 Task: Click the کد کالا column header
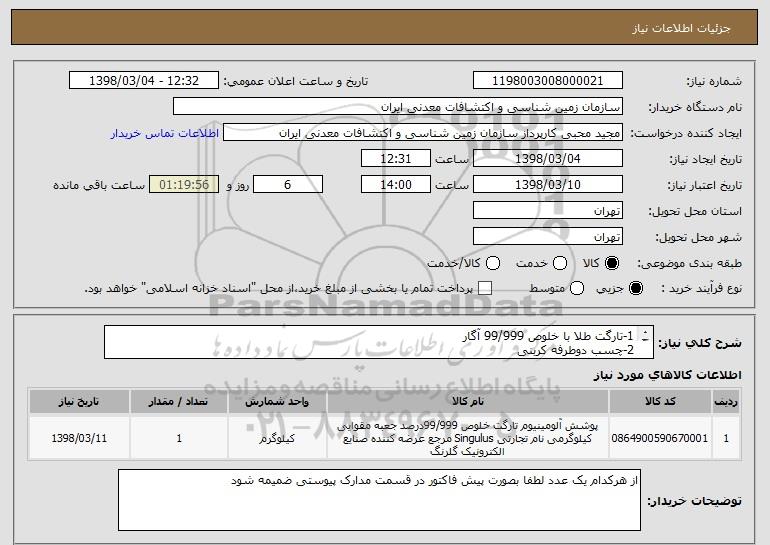pyautogui.click(x=660, y=402)
